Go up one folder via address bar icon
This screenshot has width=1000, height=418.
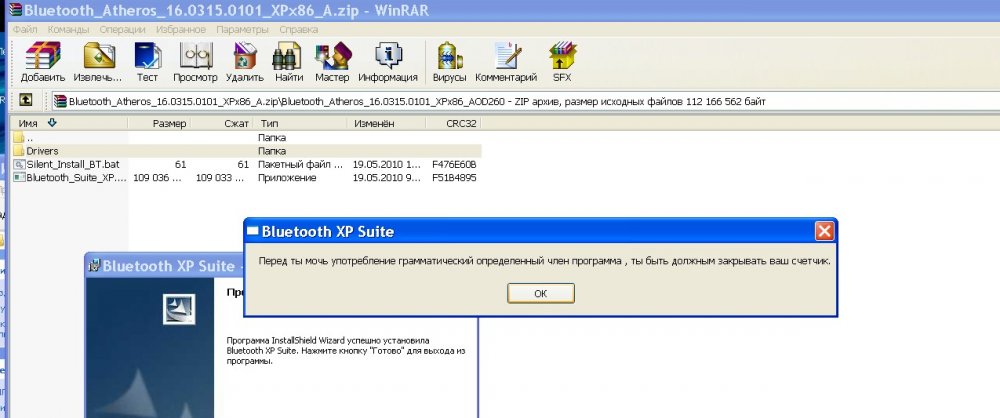pyautogui.click(x=26, y=100)
